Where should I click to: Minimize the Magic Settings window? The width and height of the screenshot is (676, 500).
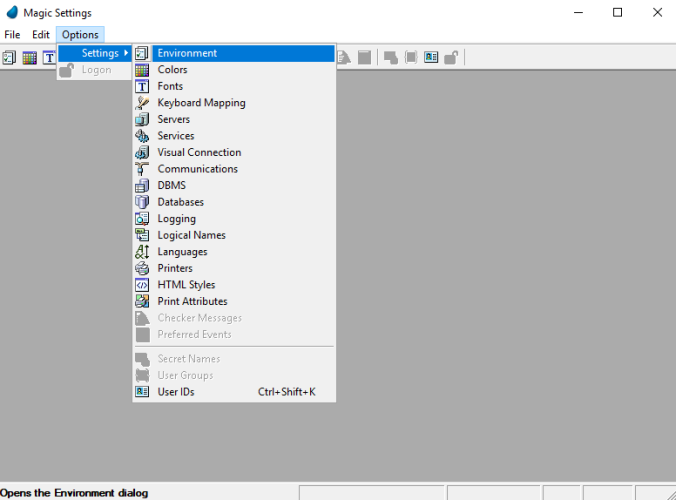tap(578, 12)
